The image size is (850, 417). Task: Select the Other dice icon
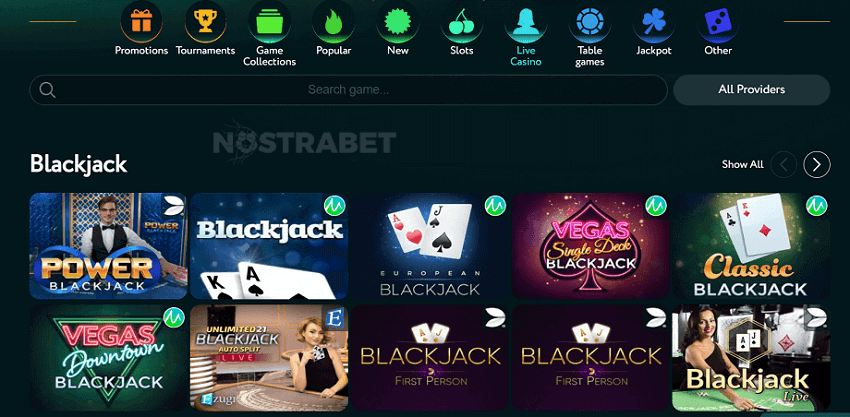[718, 22]
